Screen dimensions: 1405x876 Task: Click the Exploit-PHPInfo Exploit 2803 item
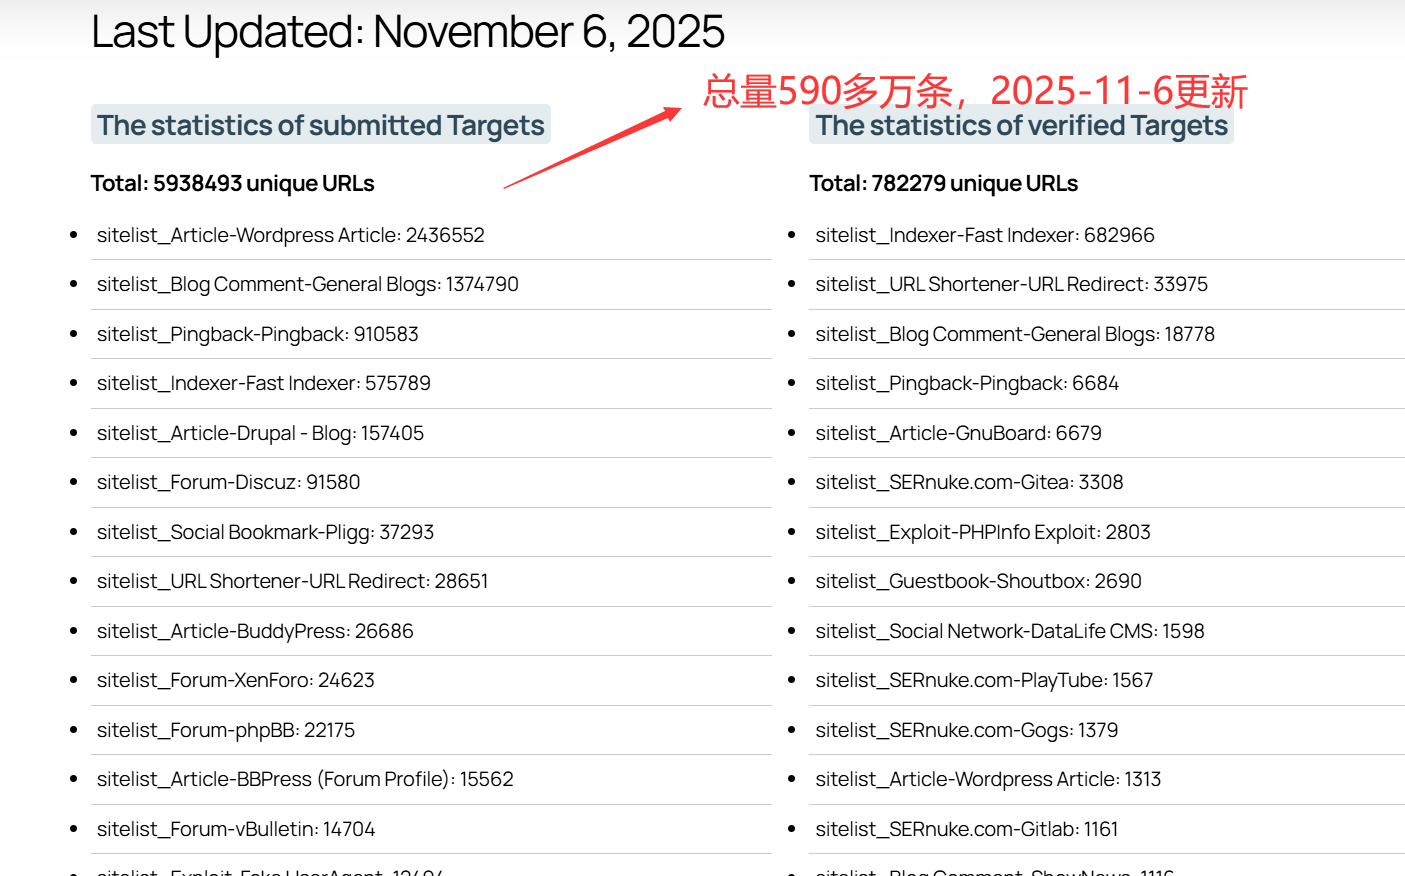click(x=982, y=532)
